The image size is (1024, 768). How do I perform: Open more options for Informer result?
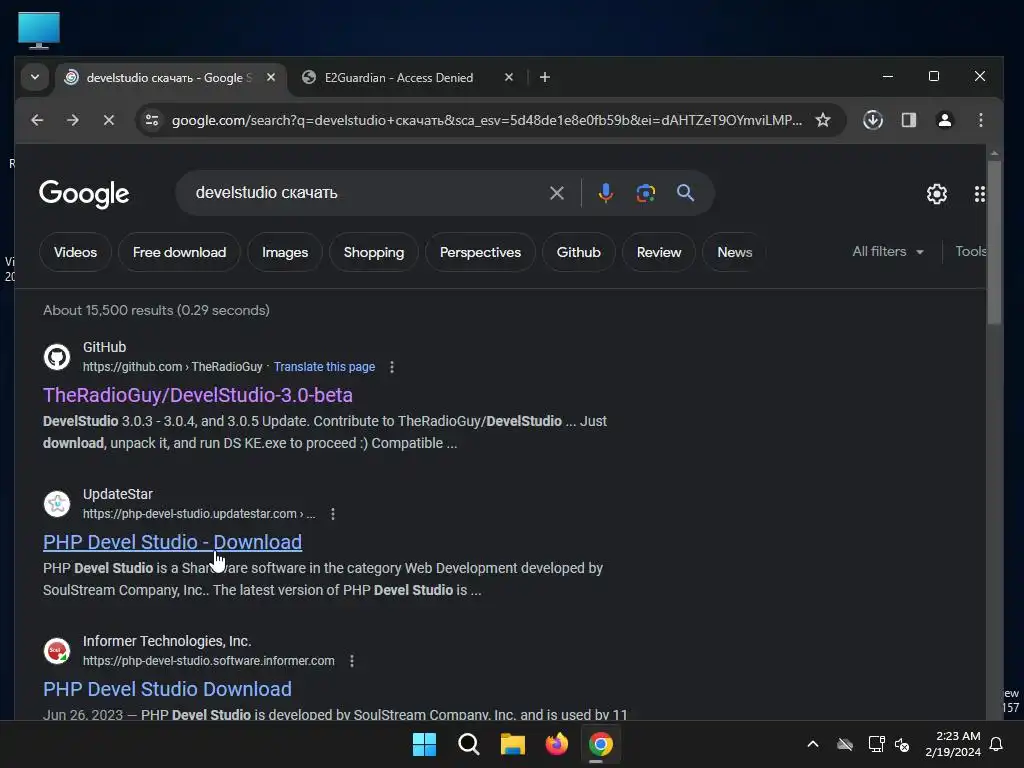click(351, 661)
